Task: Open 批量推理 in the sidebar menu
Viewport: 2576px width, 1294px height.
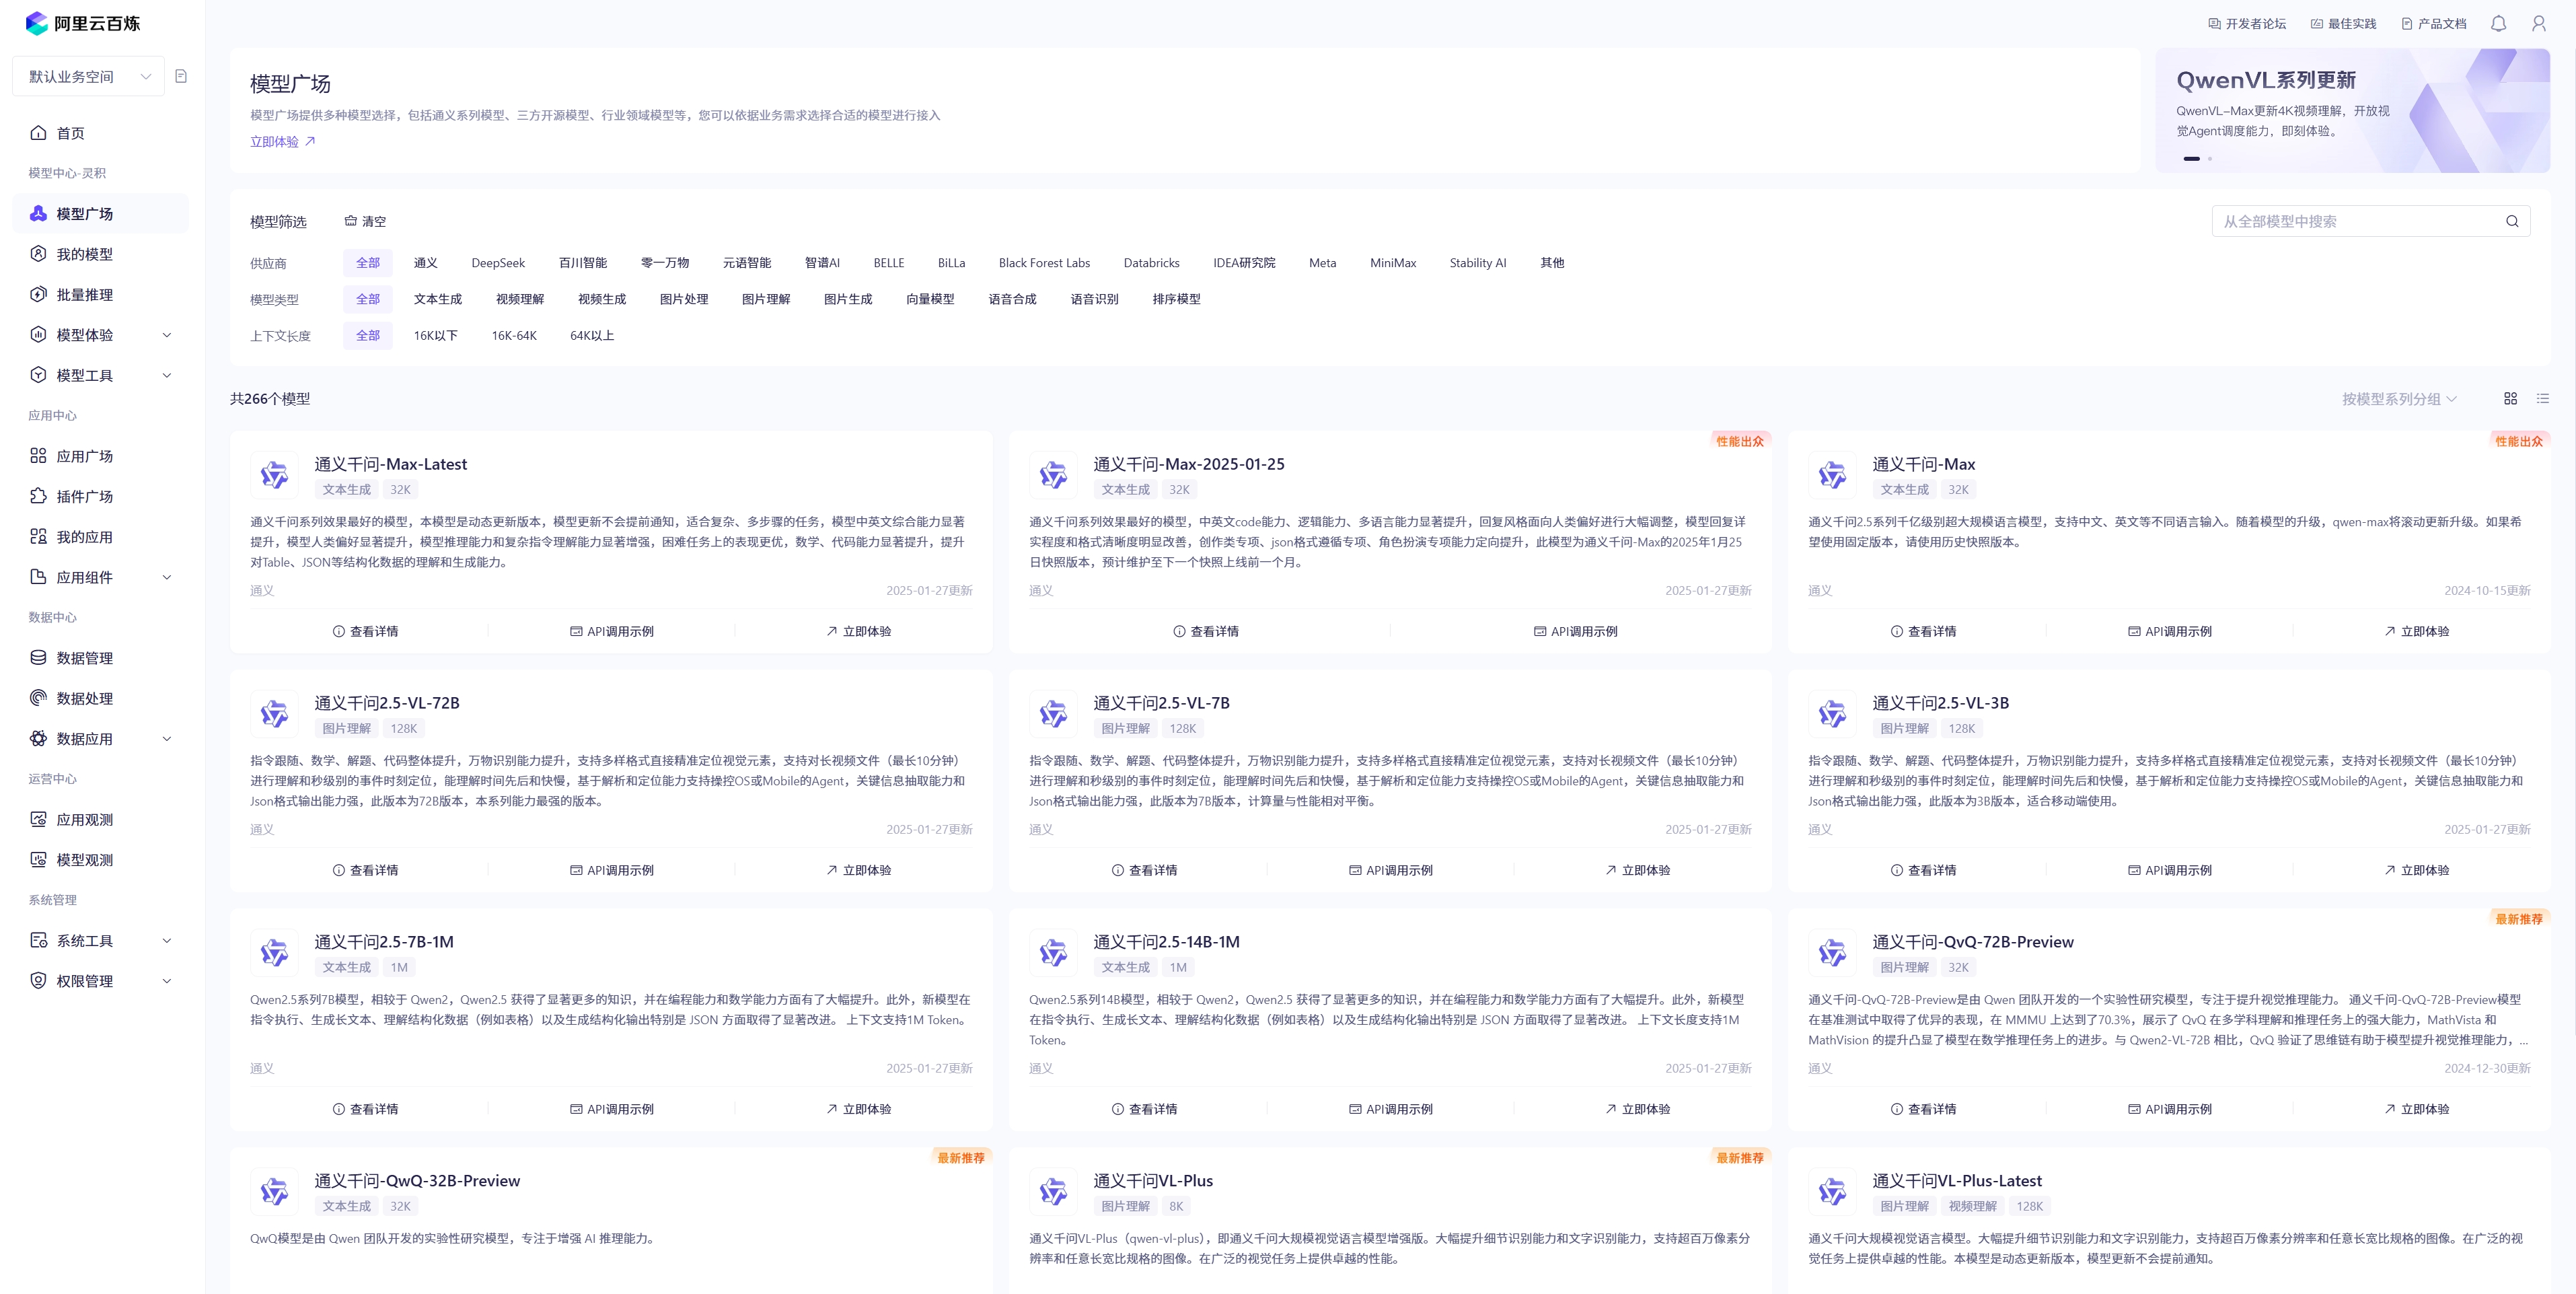Action: (x=84, y=295)
